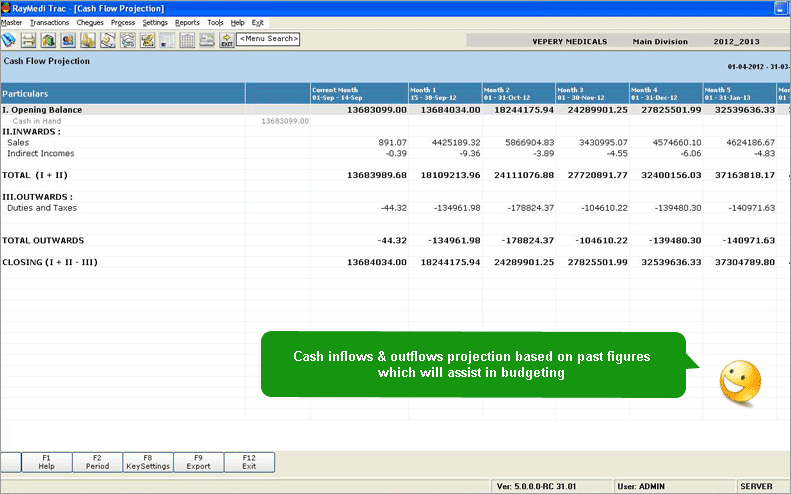
Task: Click the F1 Help button
Action: (x=46, y=462)
